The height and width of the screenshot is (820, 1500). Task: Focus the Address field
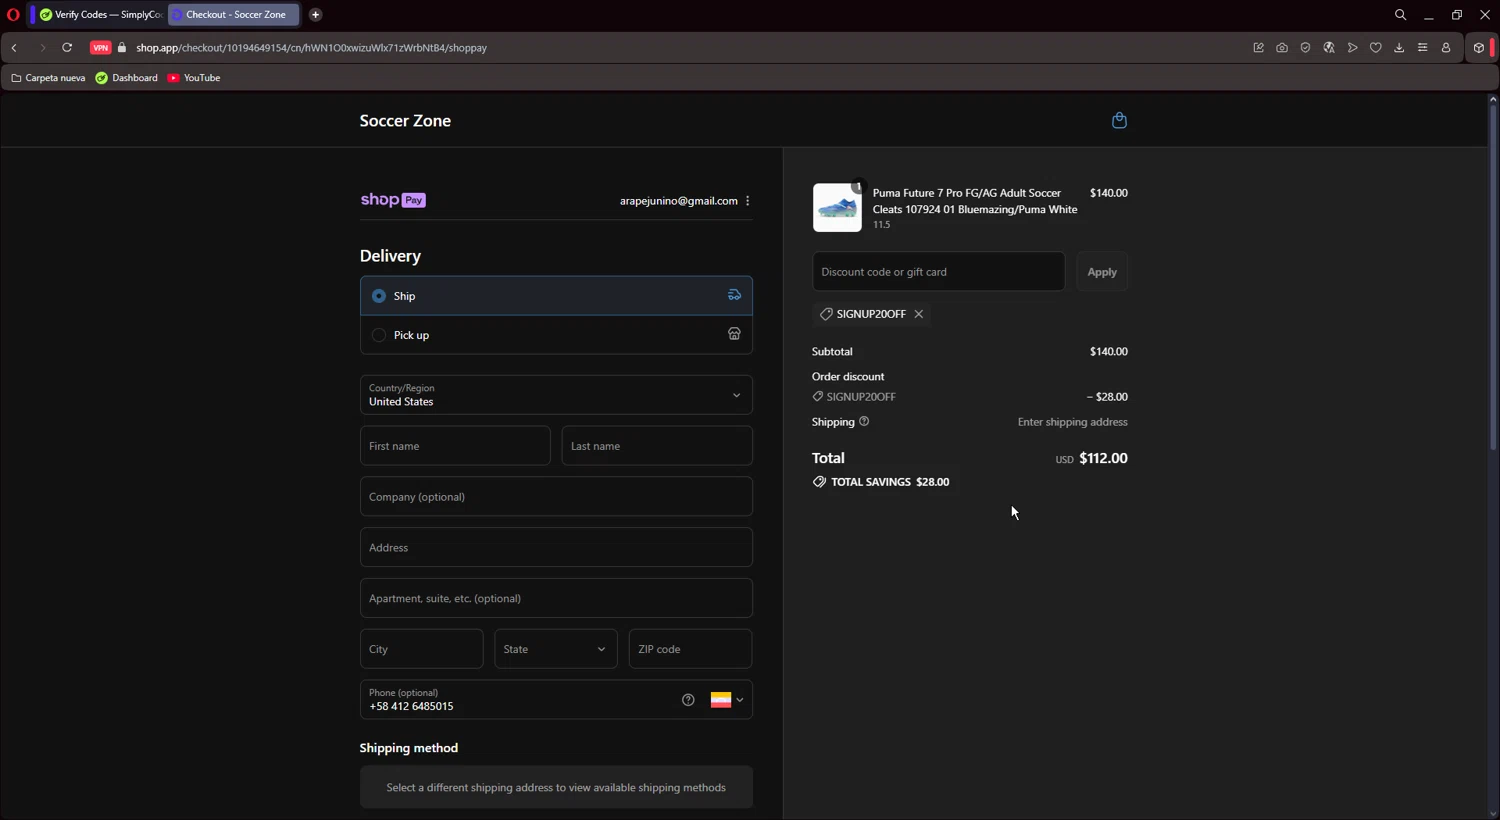tap(556, 548)
